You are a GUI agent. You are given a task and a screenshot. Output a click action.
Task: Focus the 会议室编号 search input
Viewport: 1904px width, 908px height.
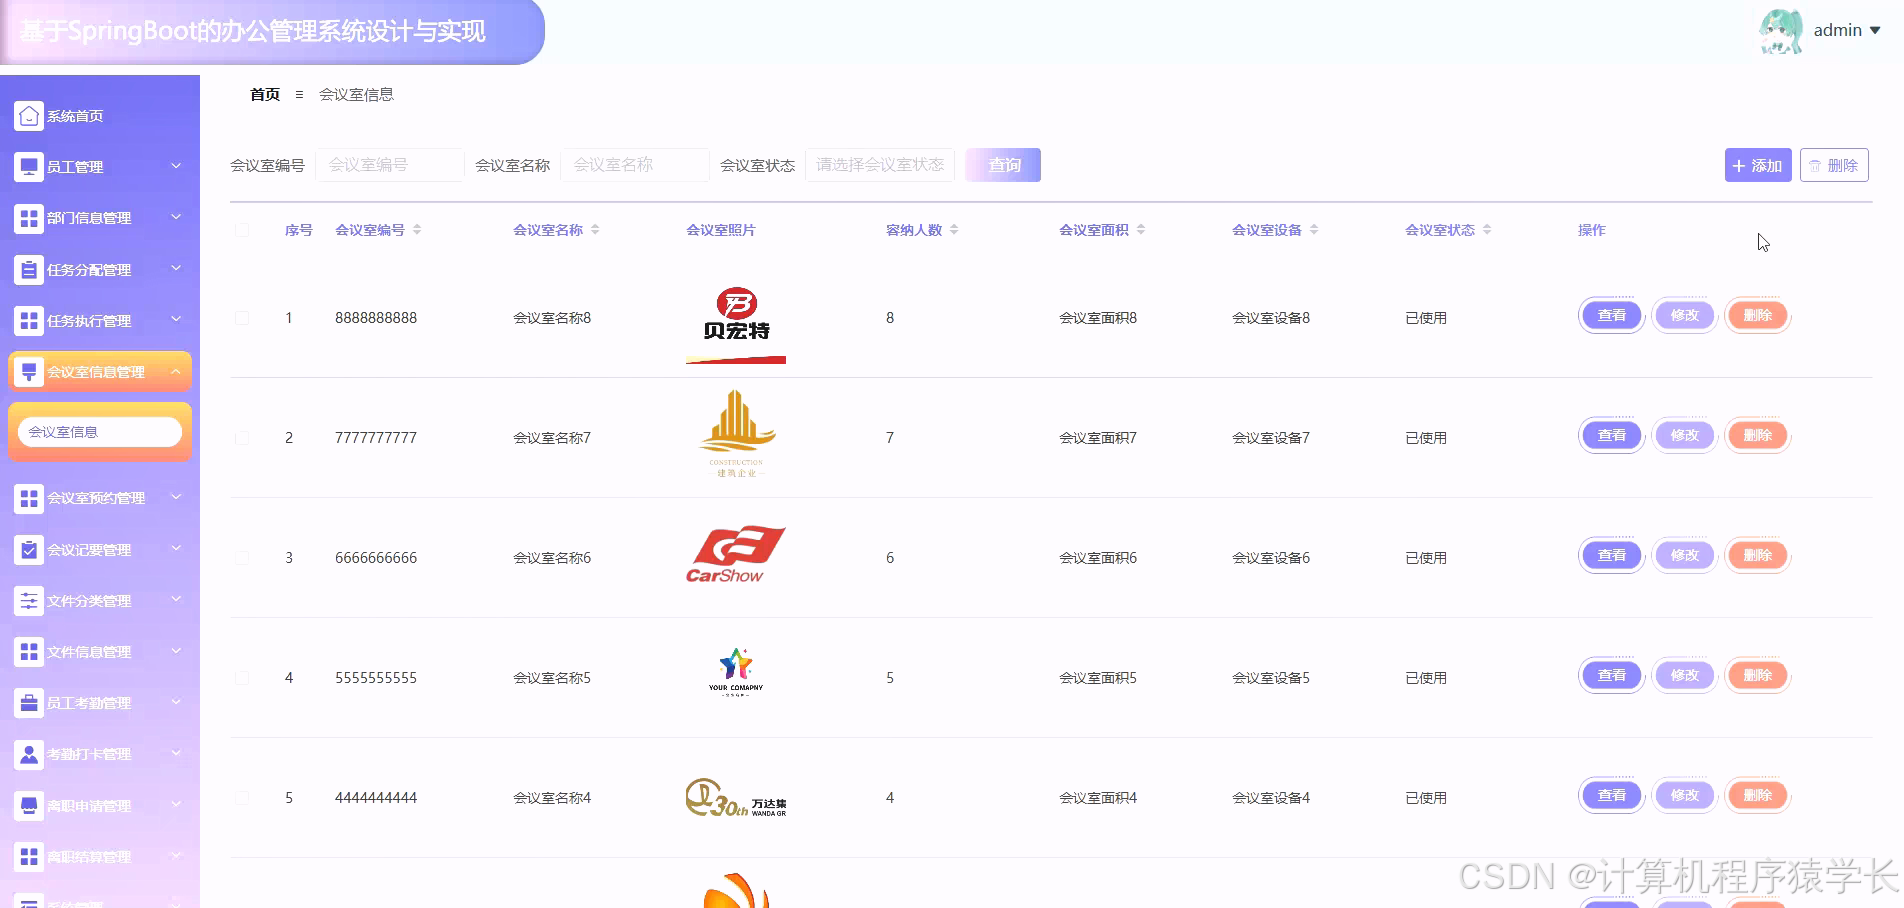(390, 165)
